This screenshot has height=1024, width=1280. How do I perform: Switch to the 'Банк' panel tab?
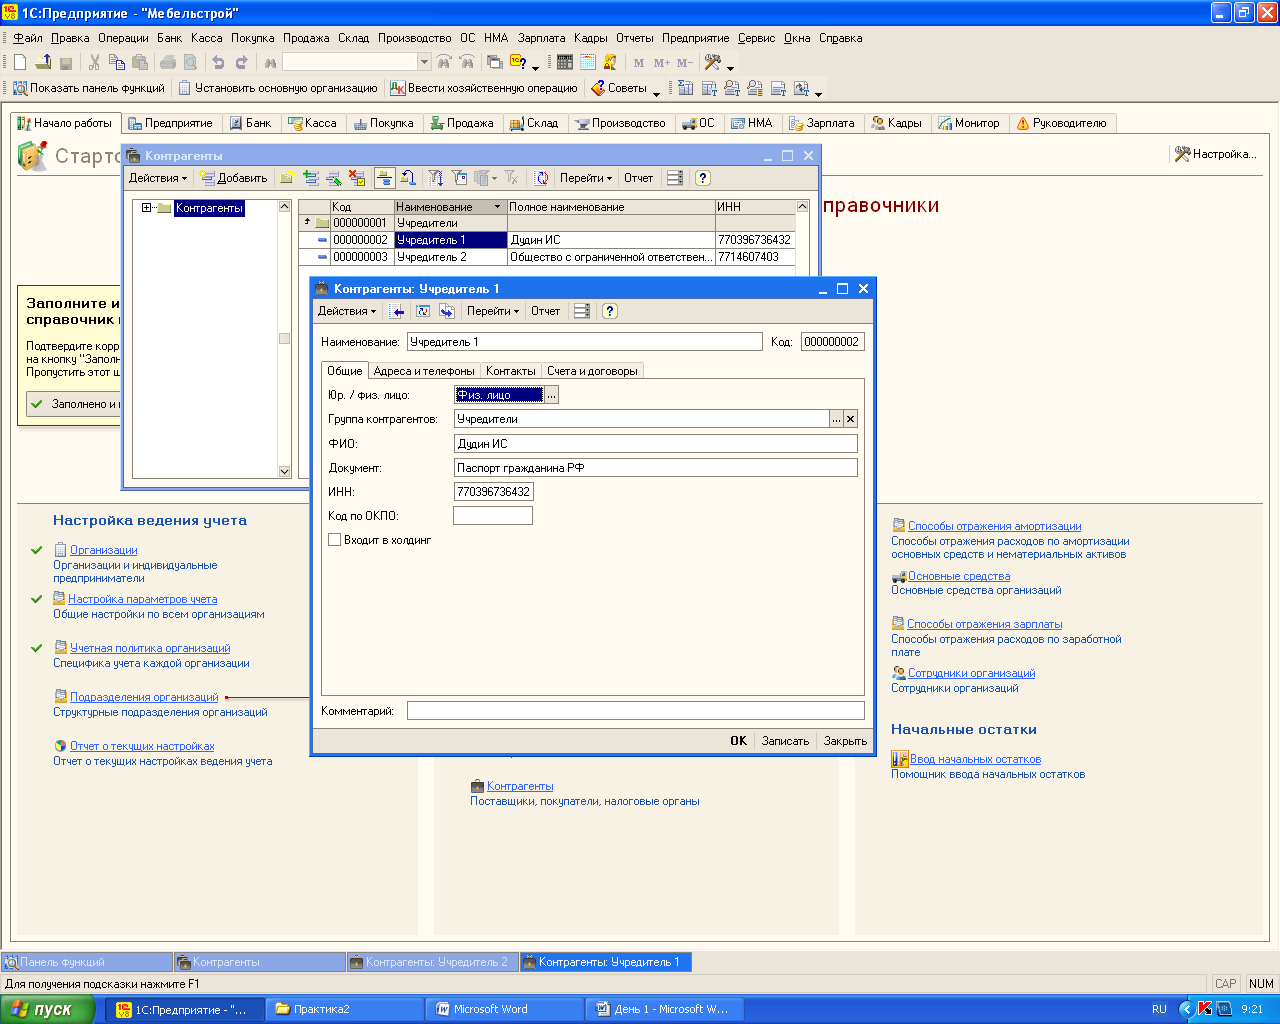click(250, 123)
